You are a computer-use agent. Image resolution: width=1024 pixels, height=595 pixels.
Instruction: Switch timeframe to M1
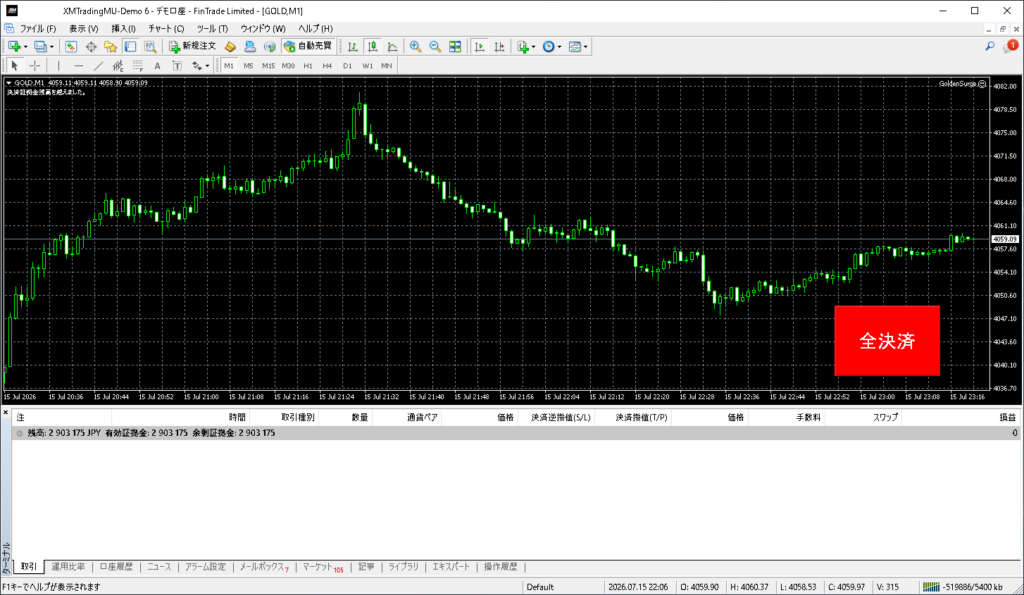click(229, 65)
